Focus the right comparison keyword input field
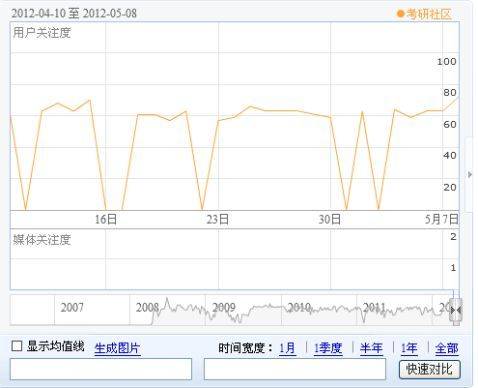 pyautogui.click(x=295, y=369)
